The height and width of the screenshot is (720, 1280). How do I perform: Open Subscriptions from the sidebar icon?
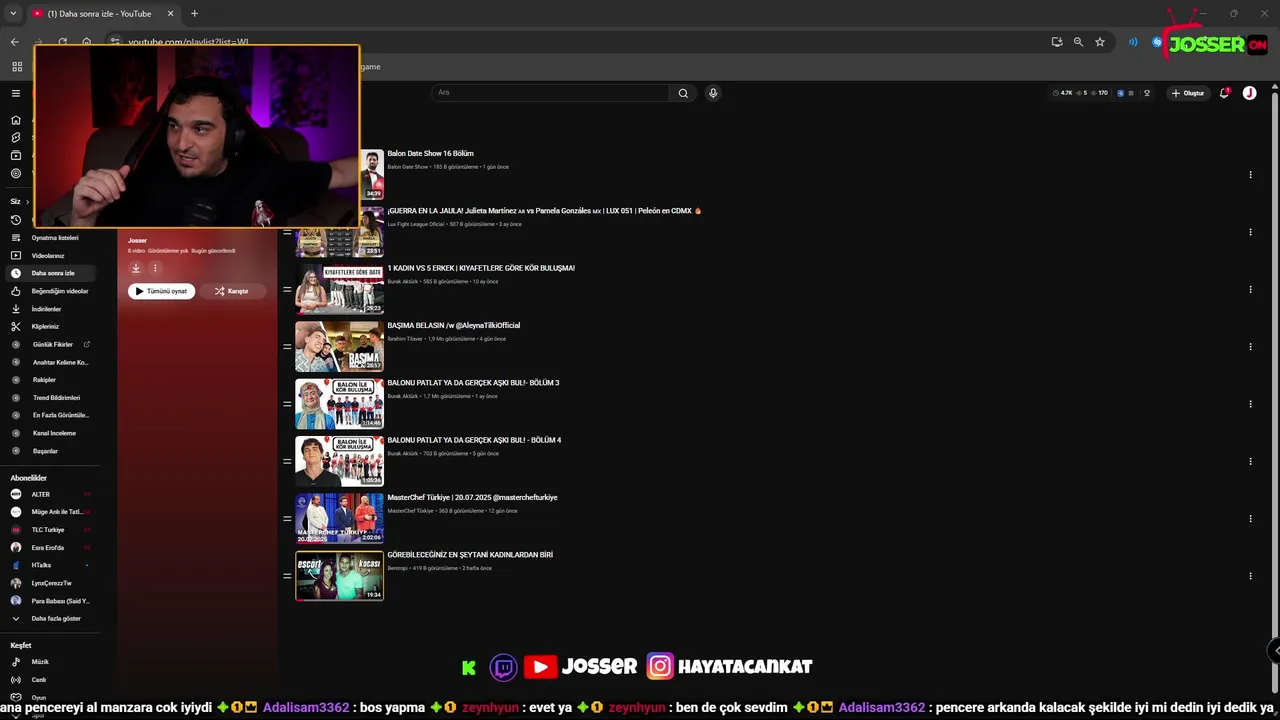(x=16, y=155)
